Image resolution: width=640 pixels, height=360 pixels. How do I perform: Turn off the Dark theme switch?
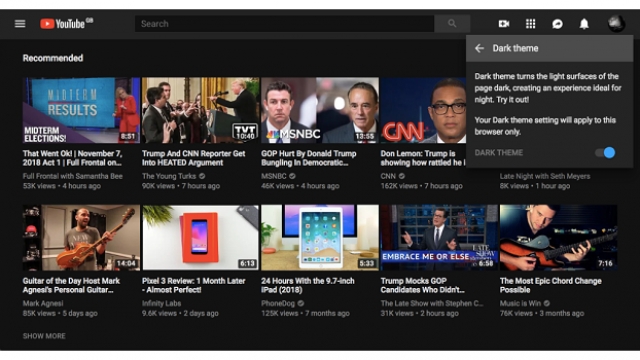point(605,153)
